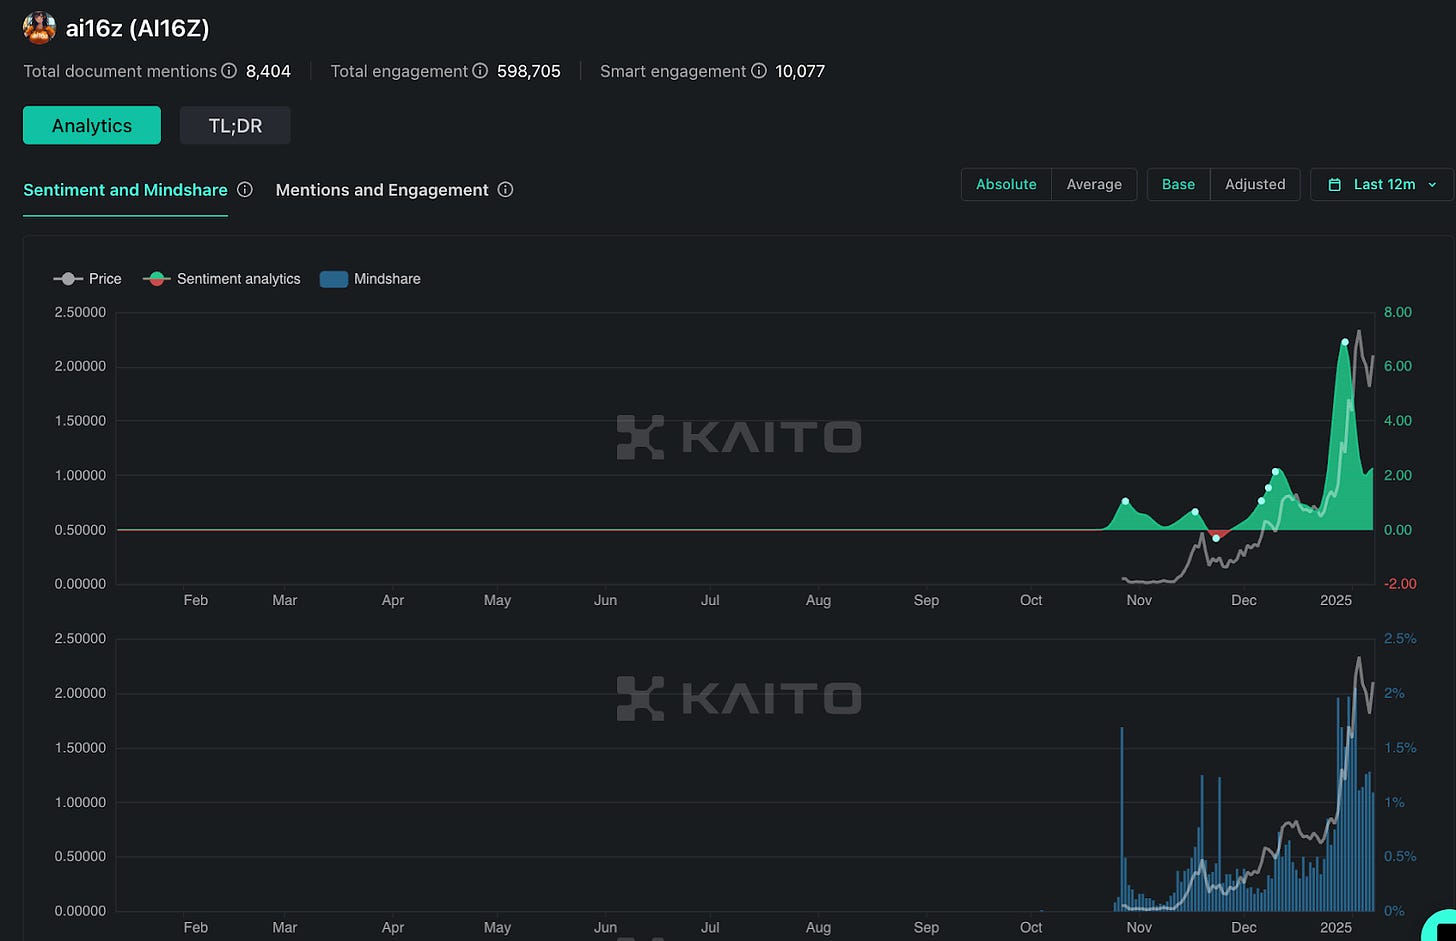Choose Average display mode

1094,184
